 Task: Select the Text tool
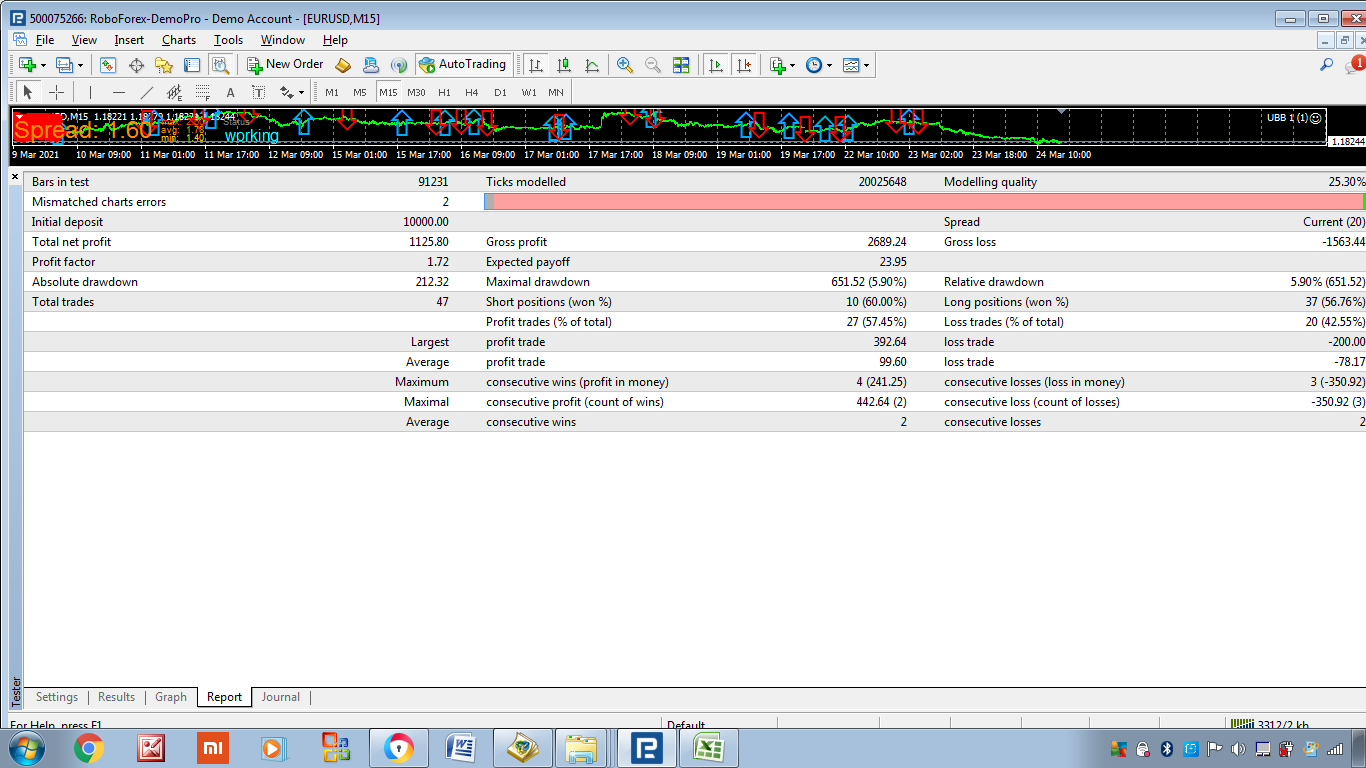click(230, 93)
